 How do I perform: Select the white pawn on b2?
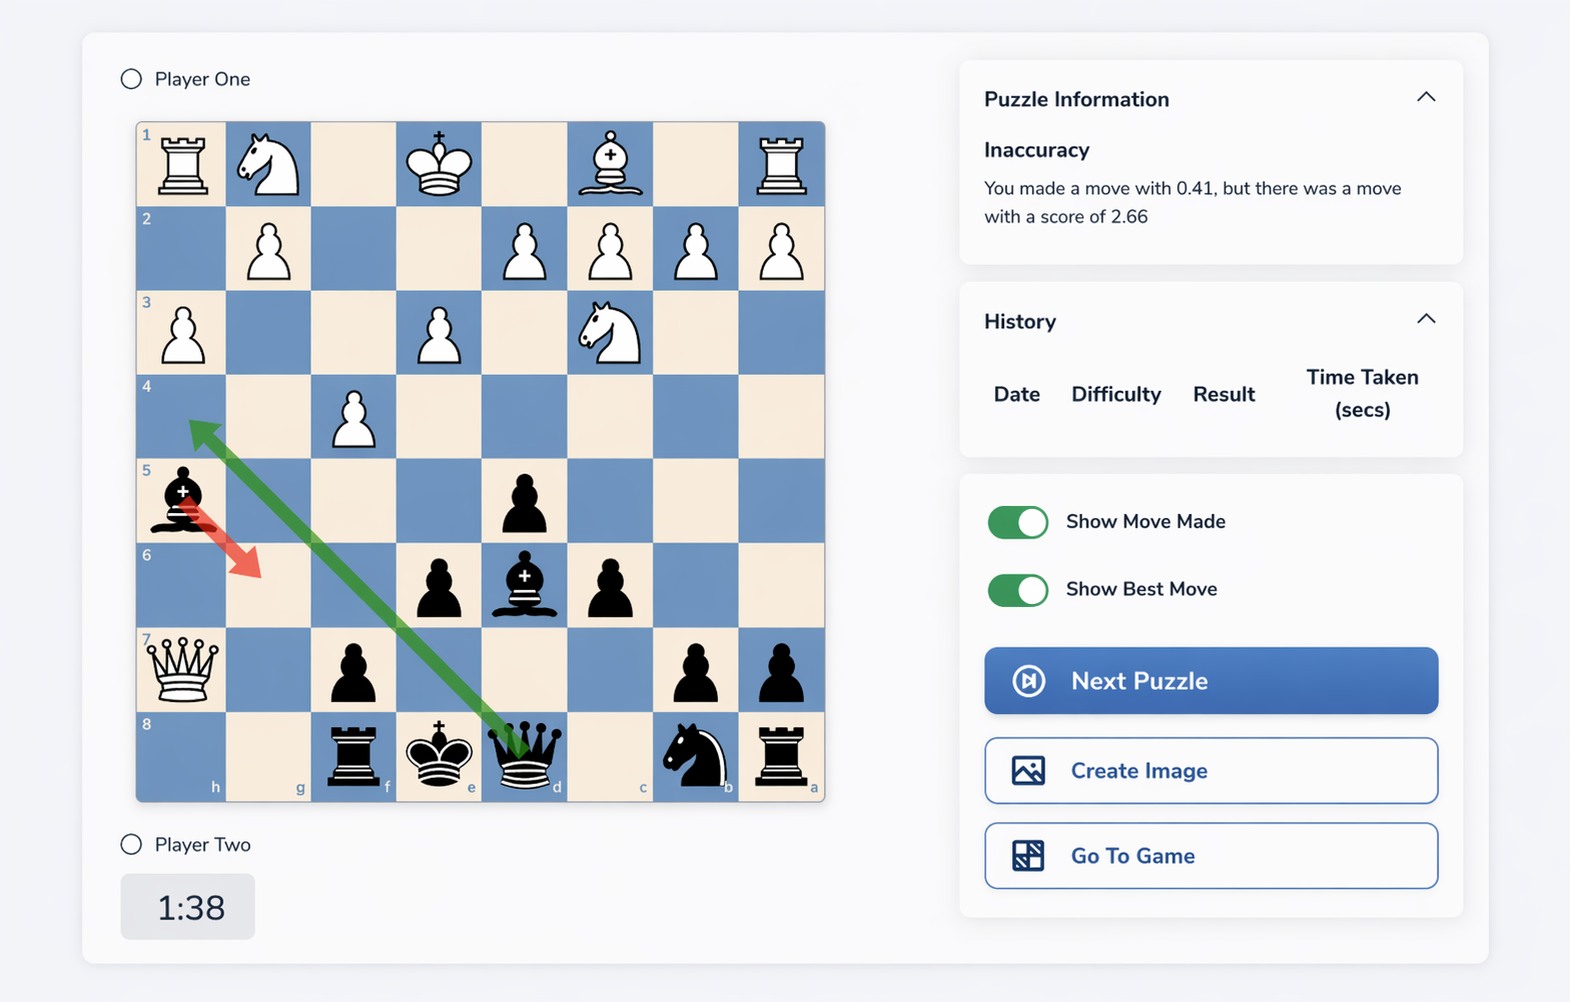696,250
